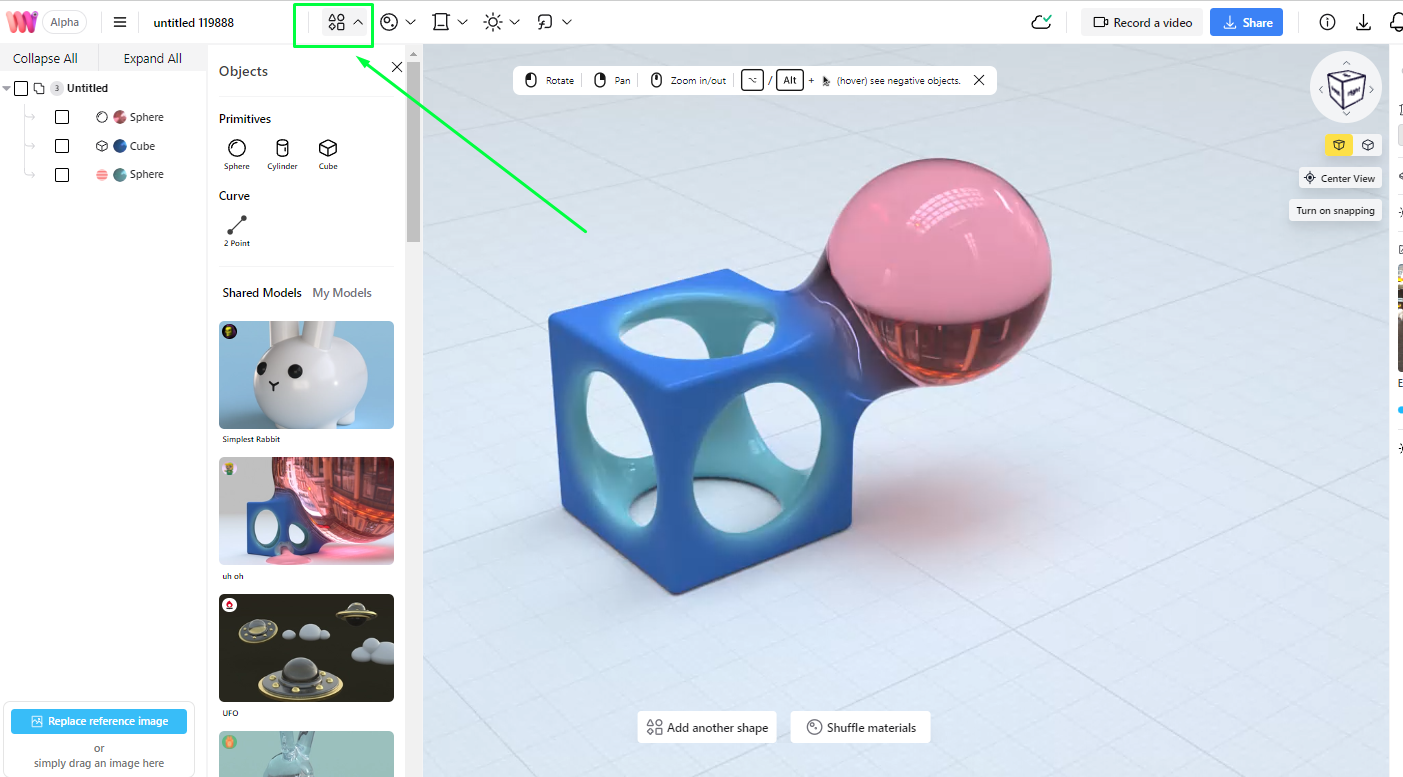This screenshot has width=1403, height=777.
Task: Dismiss the mouse controls hint bar
Action: [x=979, y=80]
